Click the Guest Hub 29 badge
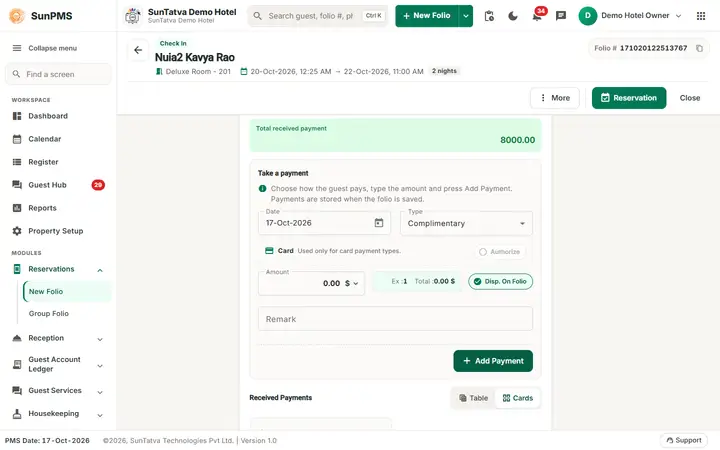This screenshot has height=450, width=720. [x=98, y=185]
